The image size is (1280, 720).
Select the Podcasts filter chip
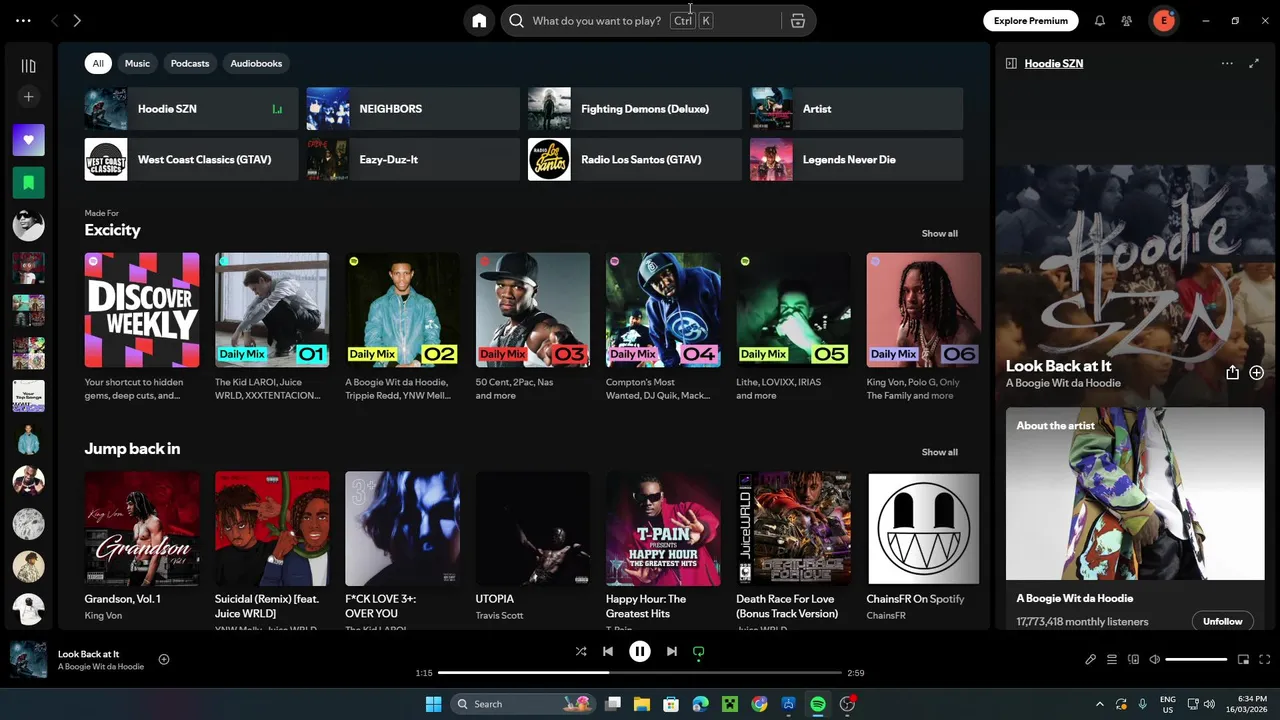(190, 63)
